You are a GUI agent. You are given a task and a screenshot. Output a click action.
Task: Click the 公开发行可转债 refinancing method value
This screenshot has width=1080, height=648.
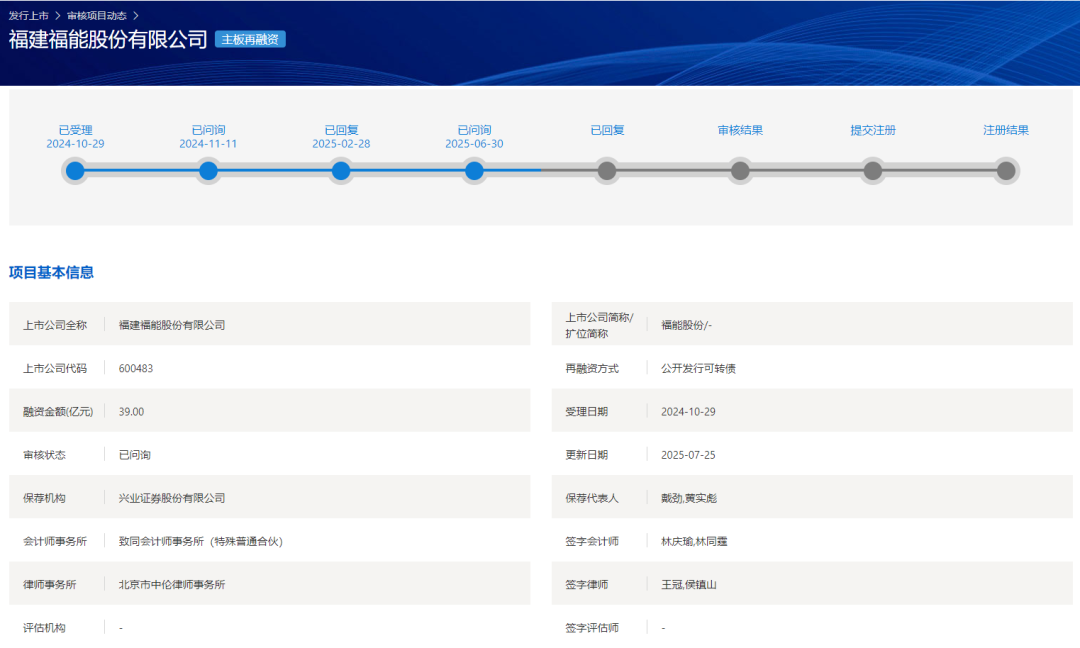coord(699,368)
